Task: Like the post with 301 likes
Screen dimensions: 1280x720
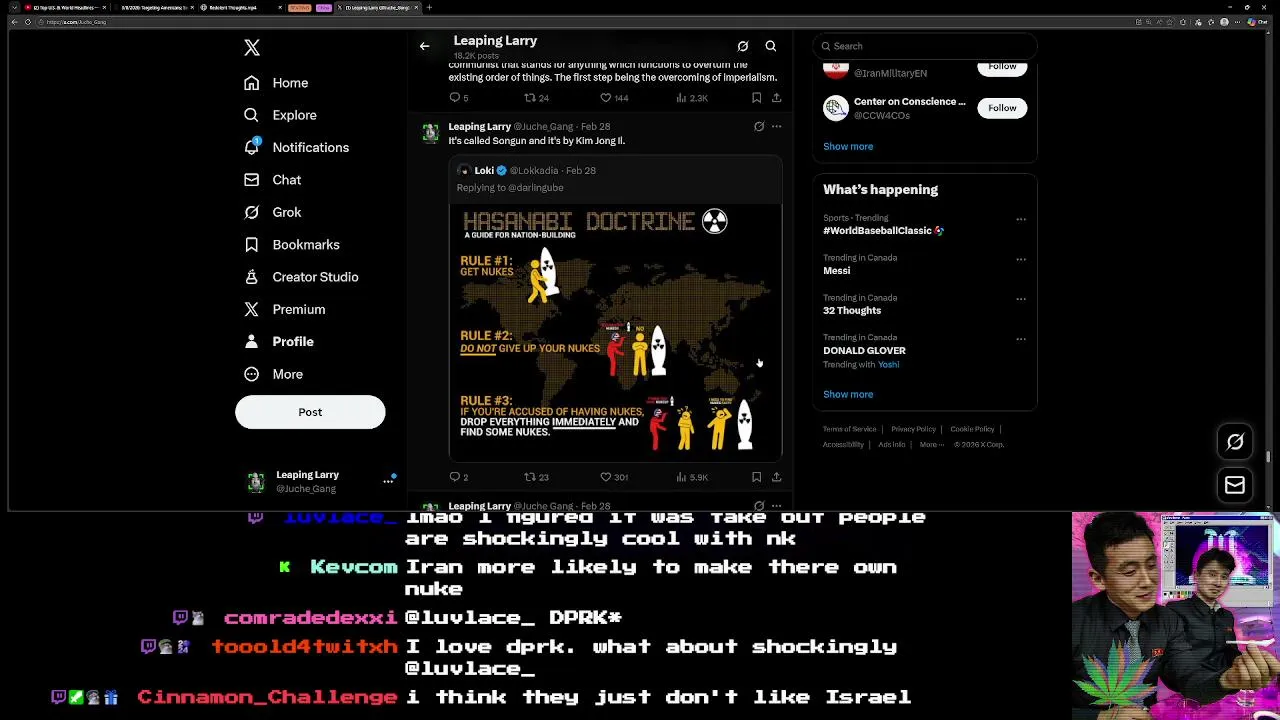Action: (x=614, y=477)
